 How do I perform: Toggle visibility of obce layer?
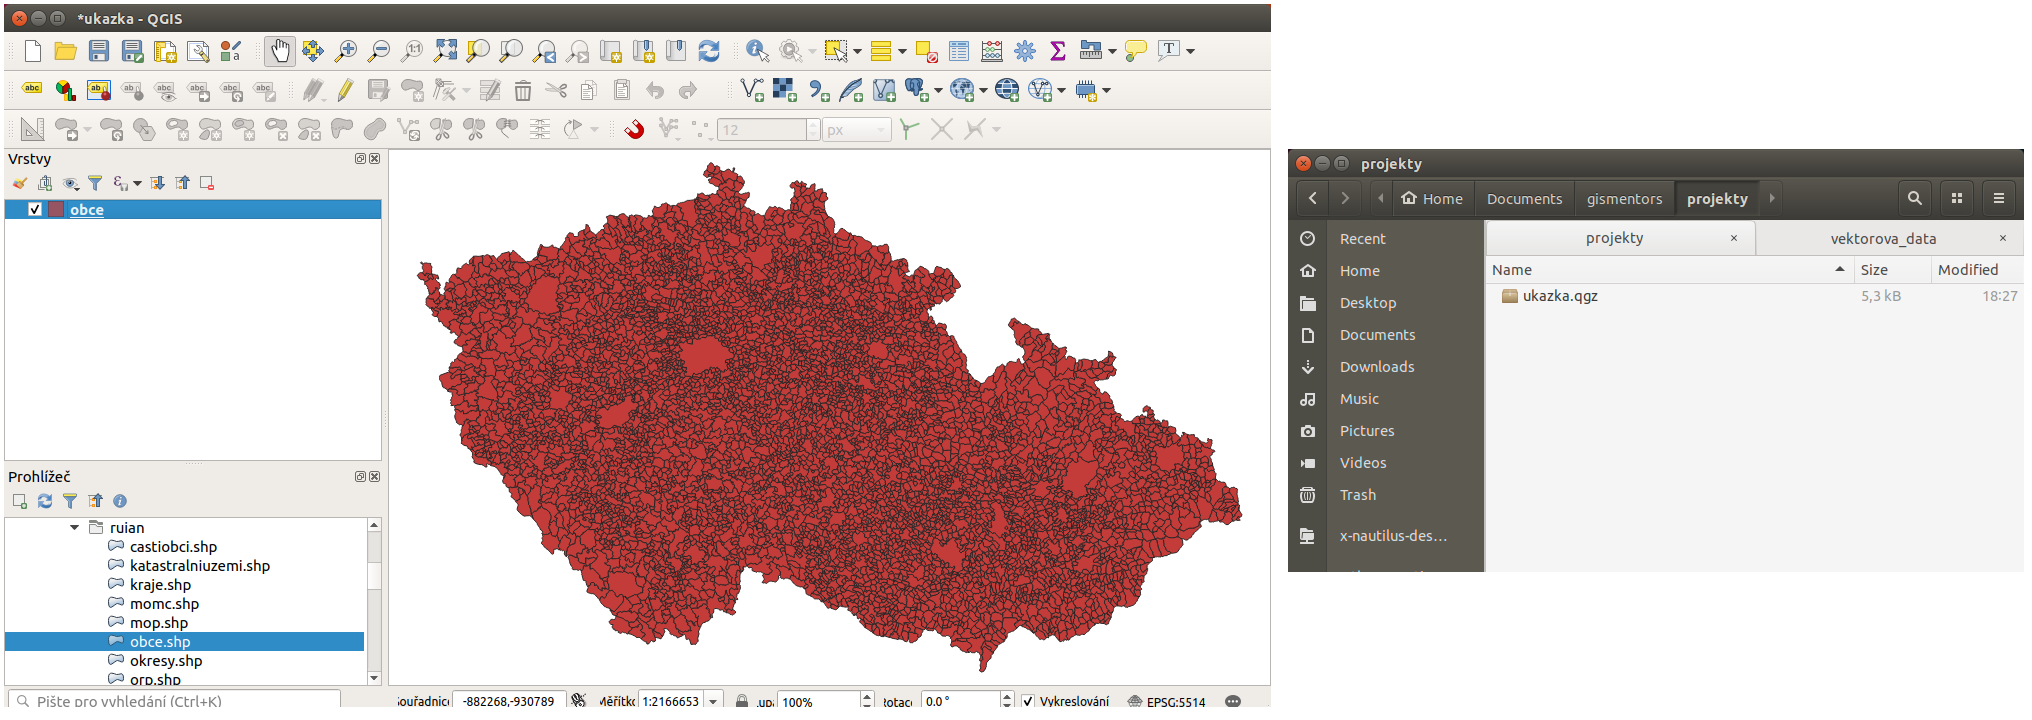(35, 209)
